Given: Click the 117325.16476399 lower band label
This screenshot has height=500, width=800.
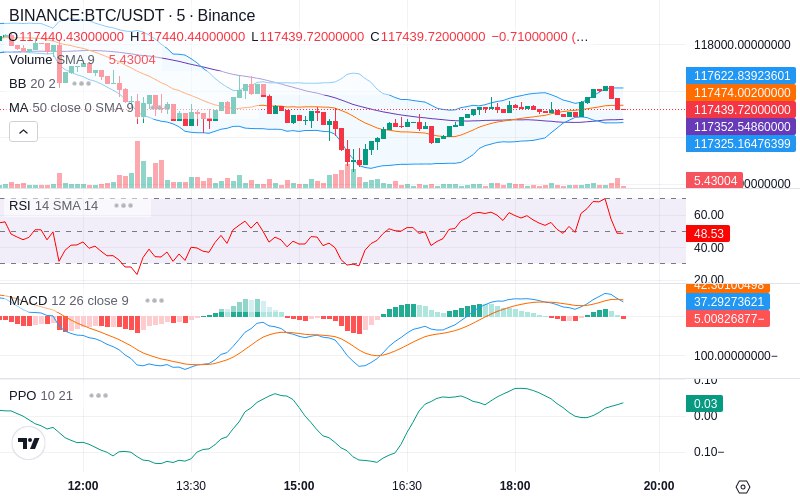Looking at the screenshot, I should pos(741,143).
